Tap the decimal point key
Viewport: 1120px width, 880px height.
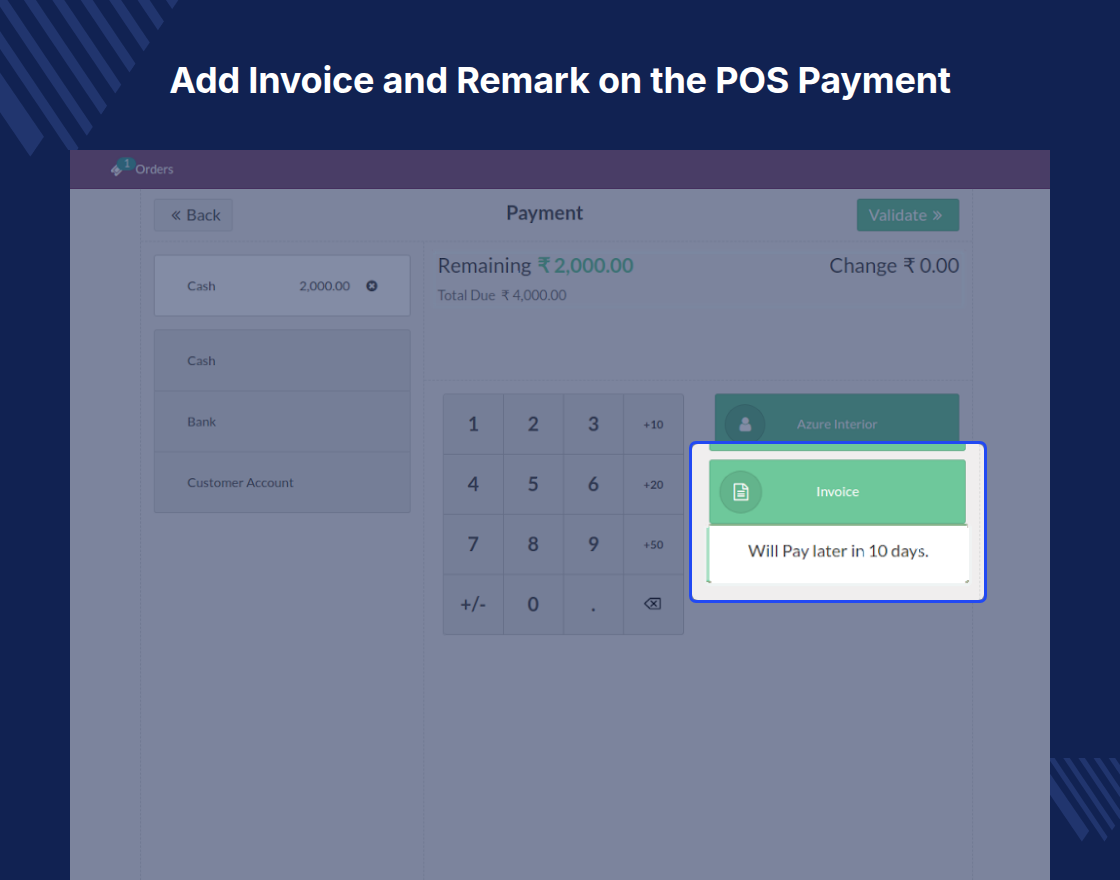[x=593, y=604]
